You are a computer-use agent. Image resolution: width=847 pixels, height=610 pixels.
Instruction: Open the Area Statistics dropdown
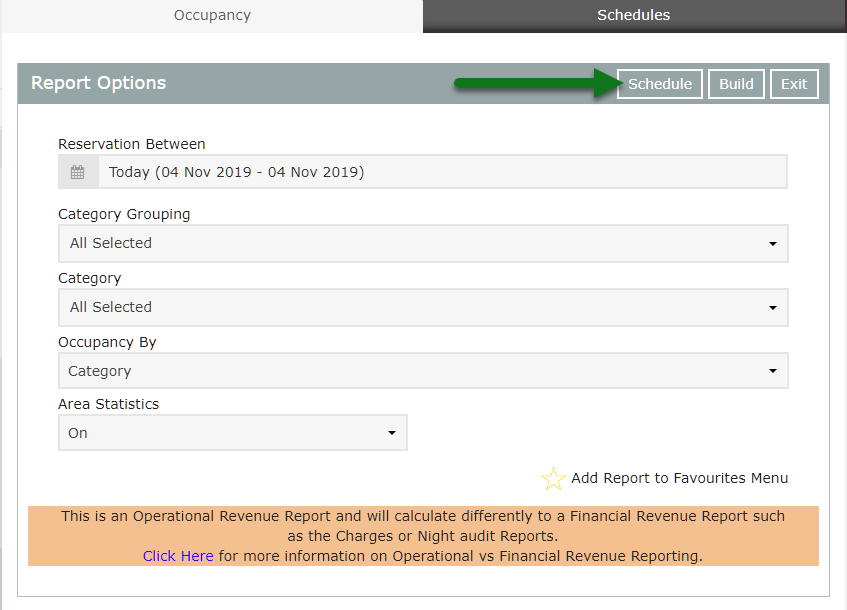pyautogui.click(x=233, y=433)
